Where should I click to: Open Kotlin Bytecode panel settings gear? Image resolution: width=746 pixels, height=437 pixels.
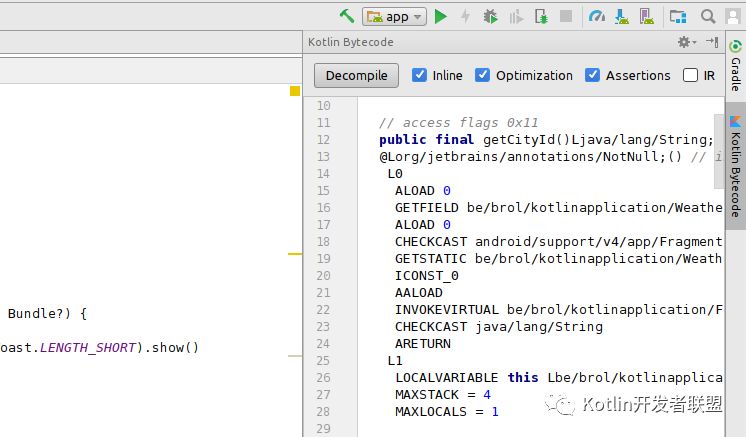click(687, 42)
